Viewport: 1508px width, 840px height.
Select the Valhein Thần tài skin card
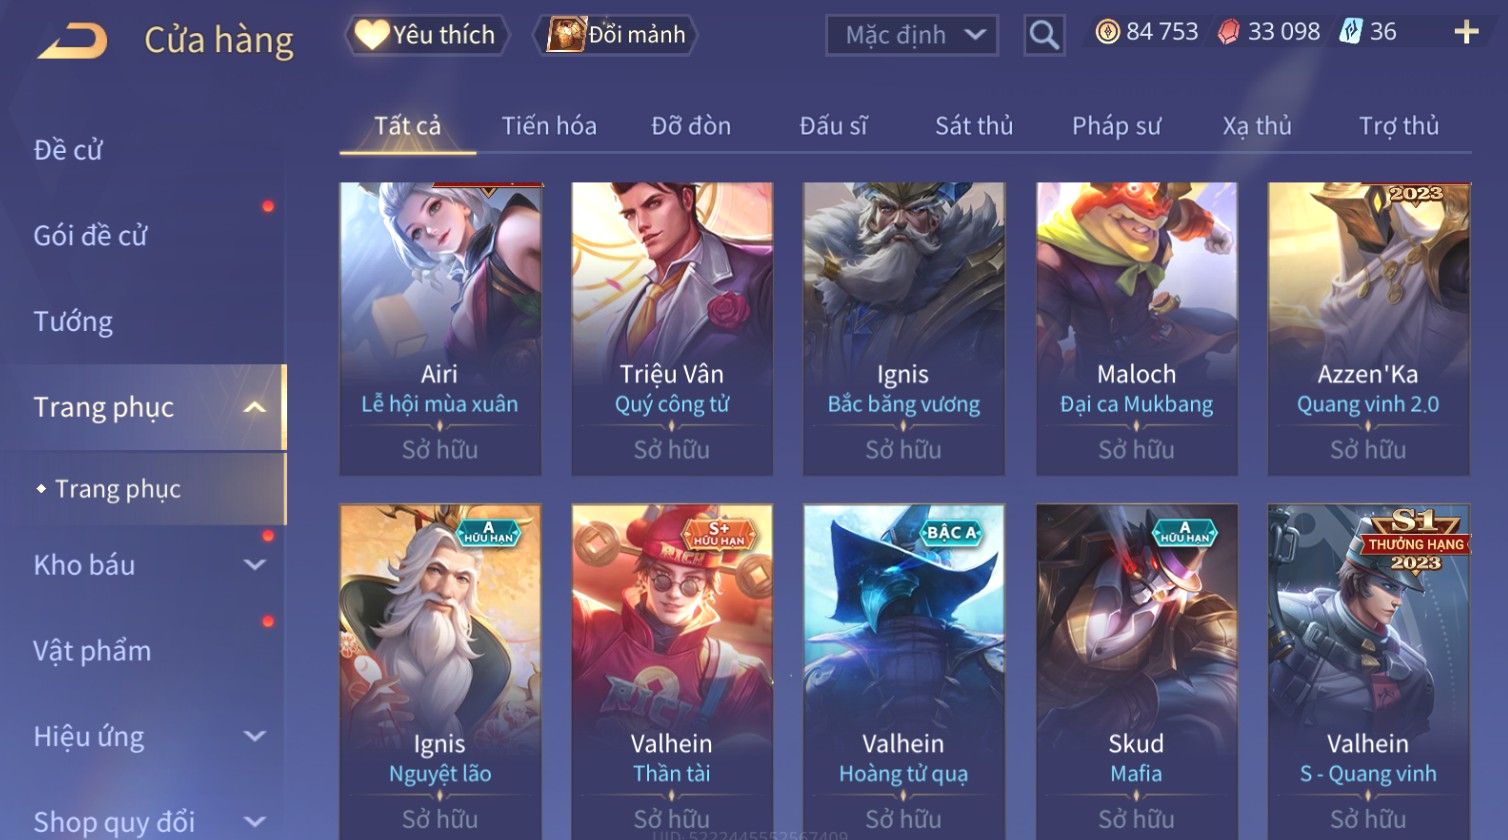[672, 671]
